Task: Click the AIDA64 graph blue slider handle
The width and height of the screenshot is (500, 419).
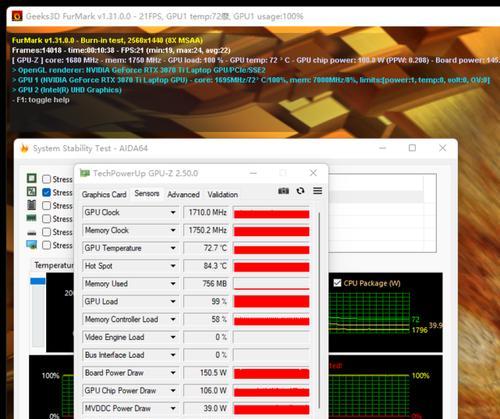Action: pos(38,281)
